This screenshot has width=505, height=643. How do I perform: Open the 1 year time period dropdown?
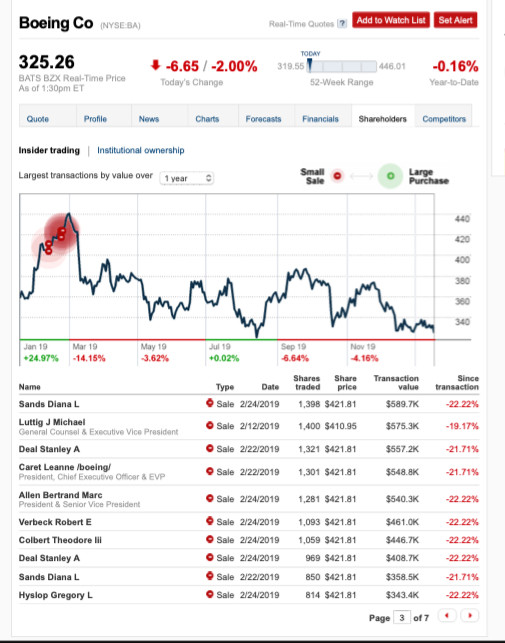(187, 178)
